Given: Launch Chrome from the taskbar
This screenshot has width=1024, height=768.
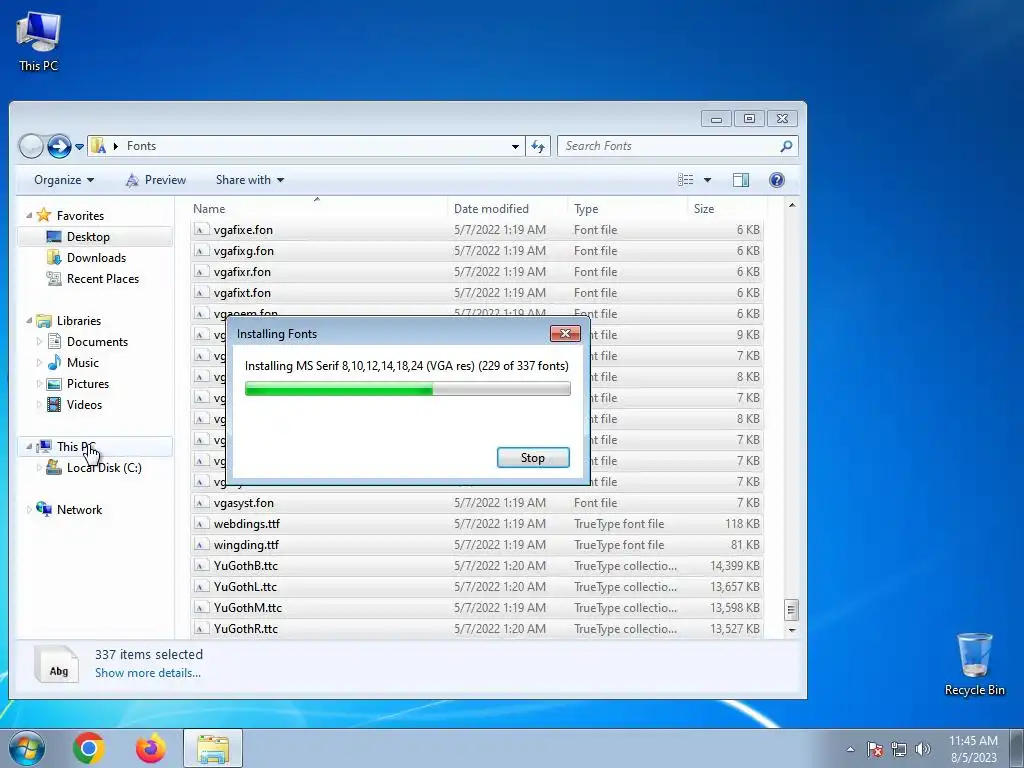Looking at the screenshot, I should [x=88, y=748].
